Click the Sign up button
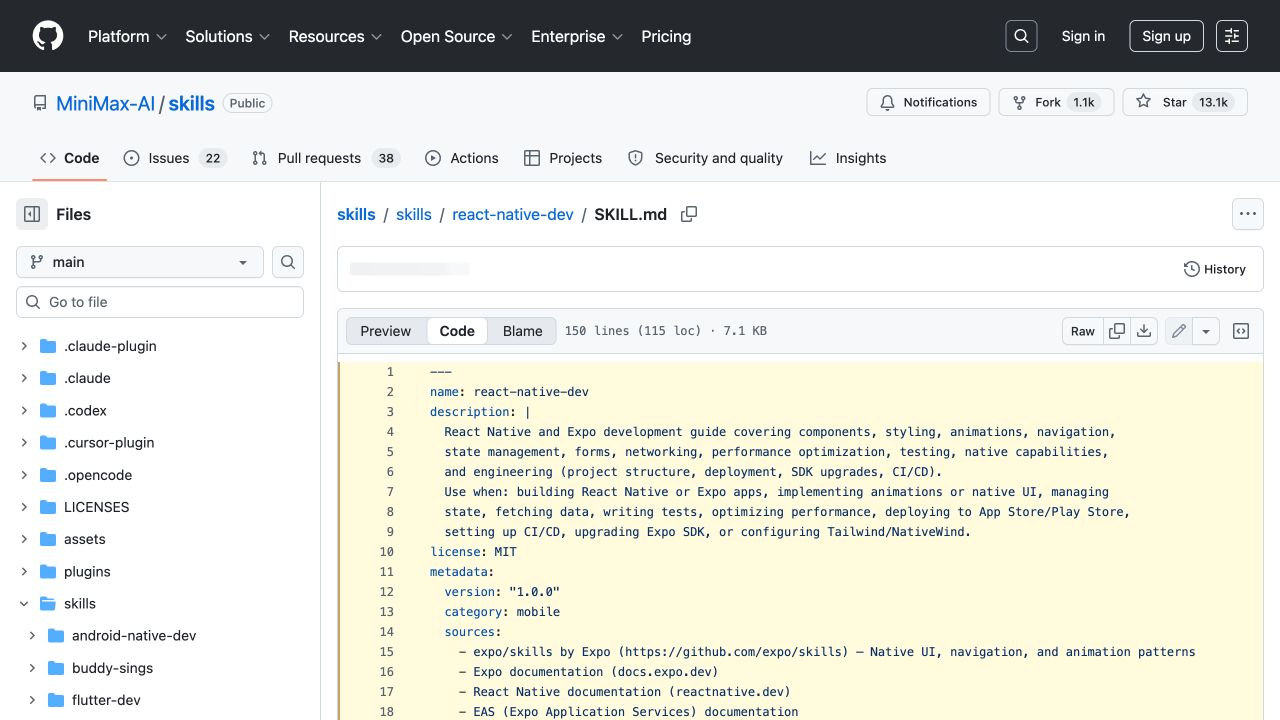This screenshot has height=720, width=1280. [x=1166, y=36]
